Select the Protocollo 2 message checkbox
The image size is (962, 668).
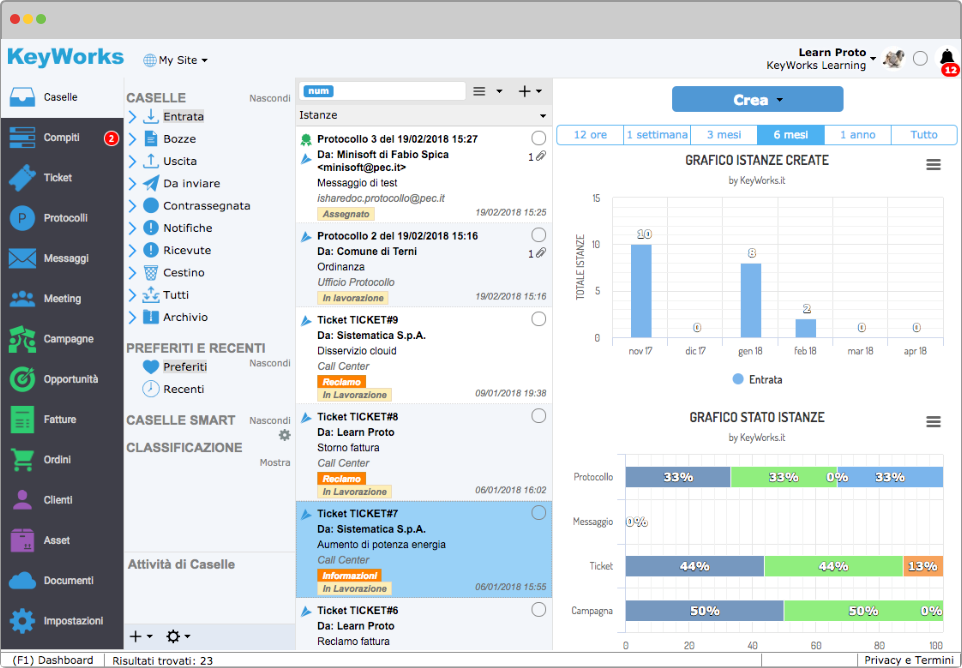538,235
